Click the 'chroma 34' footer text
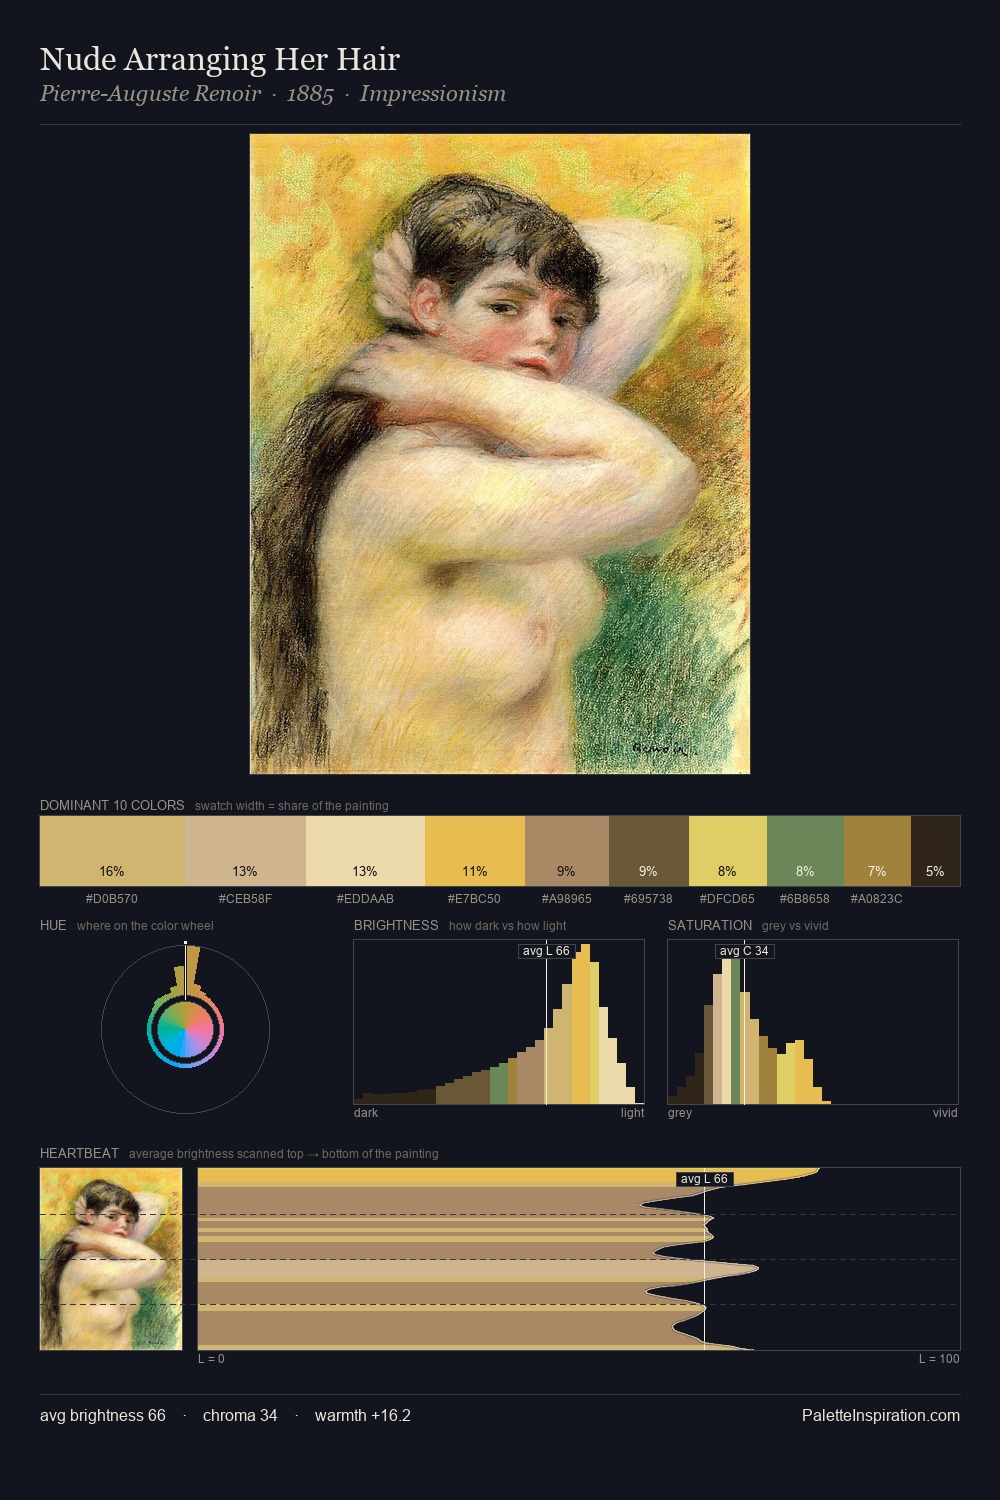The width and height of the screenshot is (1000, 1500). pos(240,1415)
